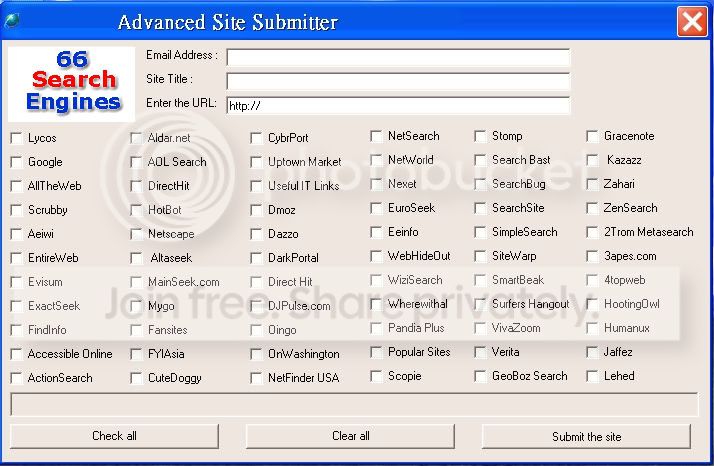The image size is (714, 466).
Task: Check the 2Trom Metasearch checkbox
Action: click(592, 232)
